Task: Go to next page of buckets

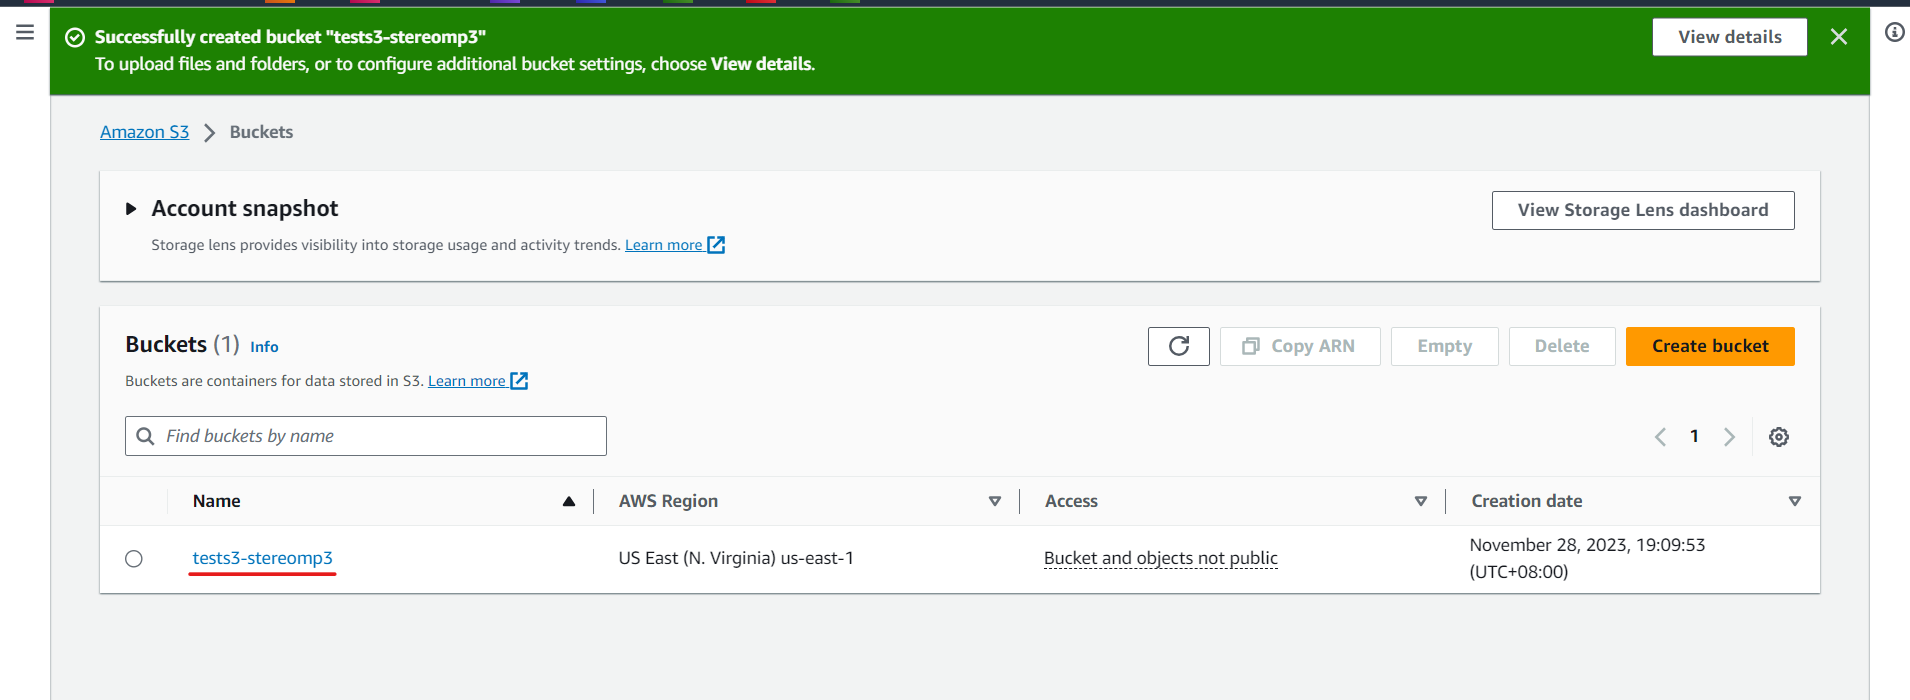Action: click(x=1729, y=437)
